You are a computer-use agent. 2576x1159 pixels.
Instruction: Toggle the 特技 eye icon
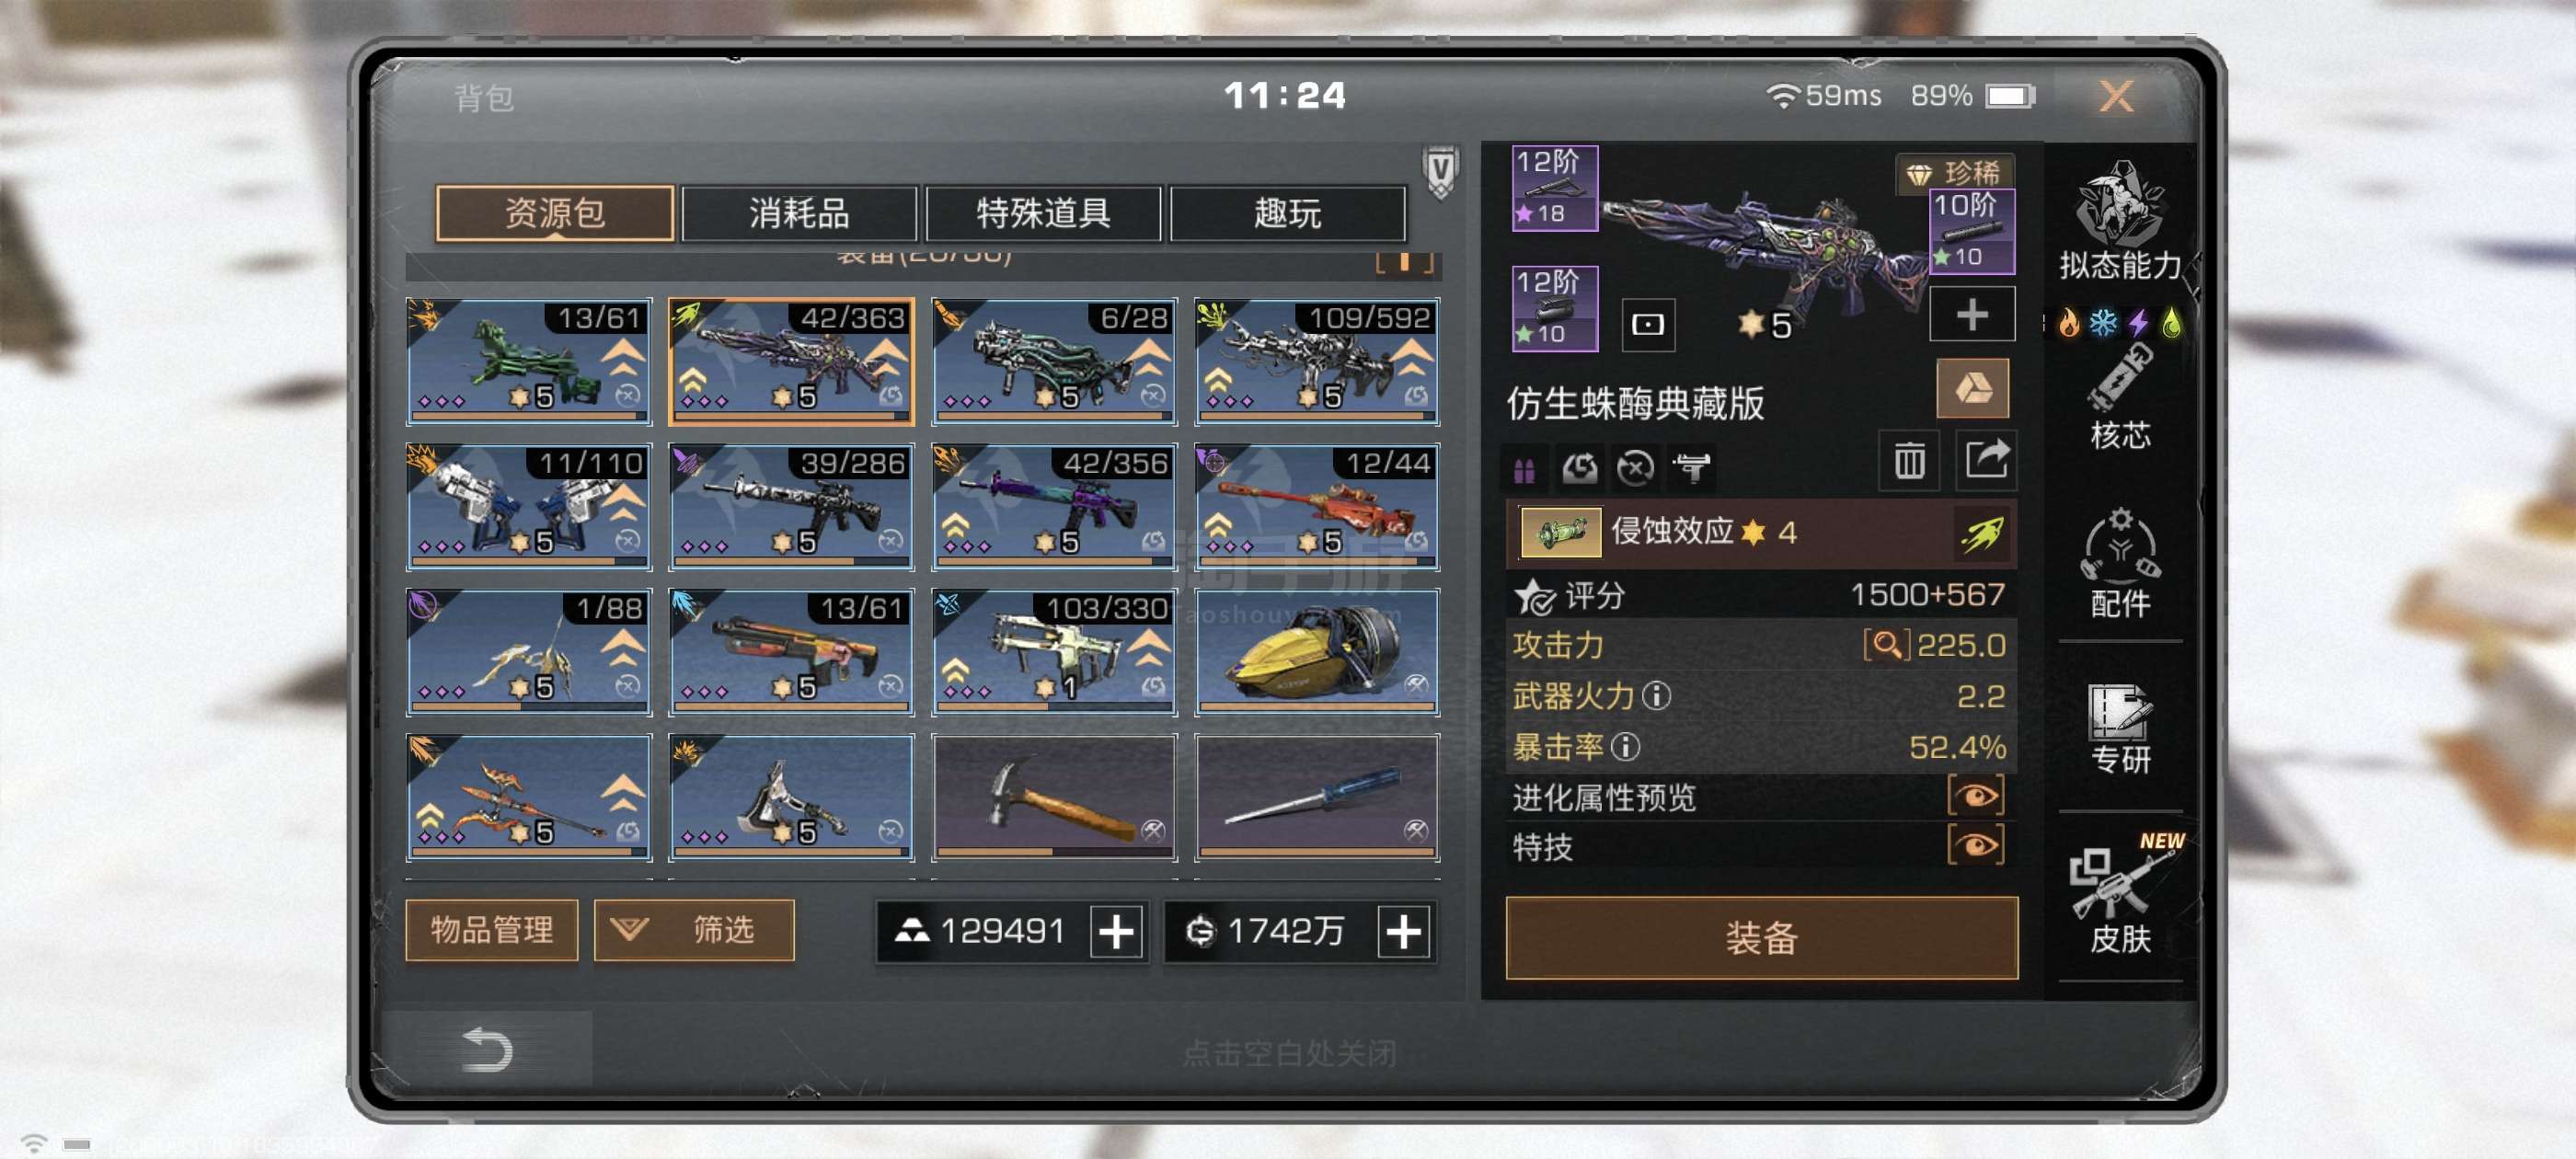[x=1975, y=846]
